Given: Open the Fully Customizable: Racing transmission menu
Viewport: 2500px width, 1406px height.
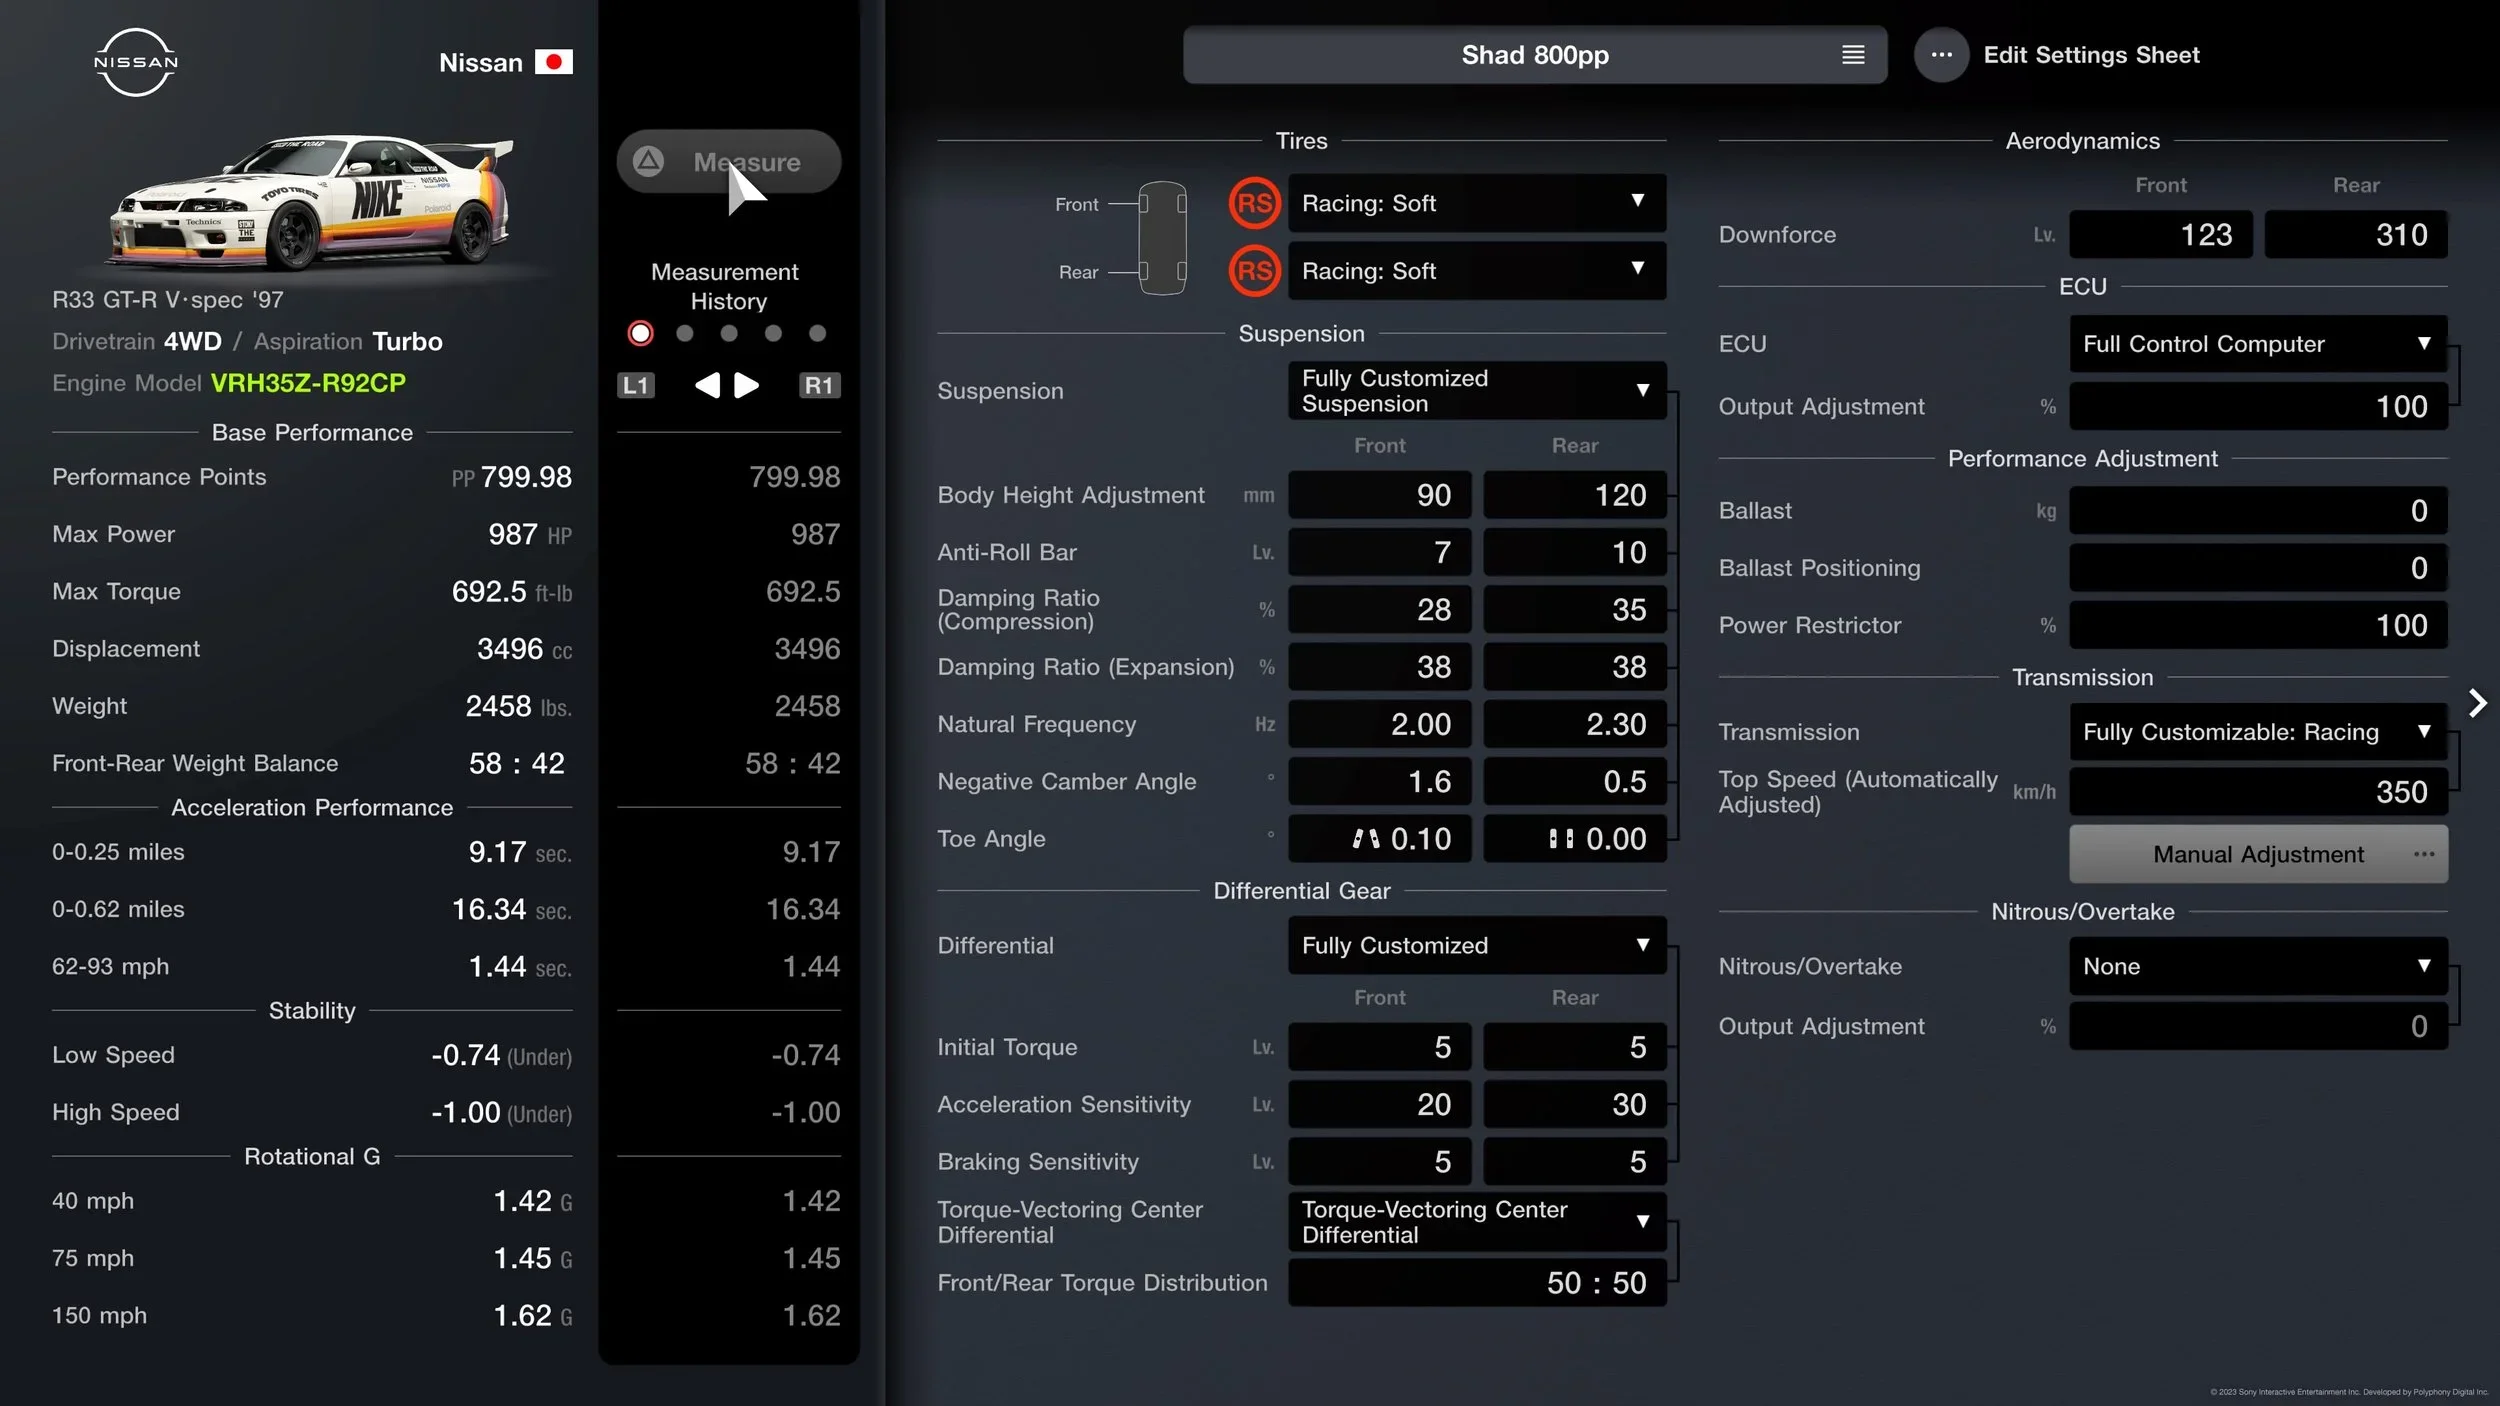Looking at the screenshot, I should 2257,732.
